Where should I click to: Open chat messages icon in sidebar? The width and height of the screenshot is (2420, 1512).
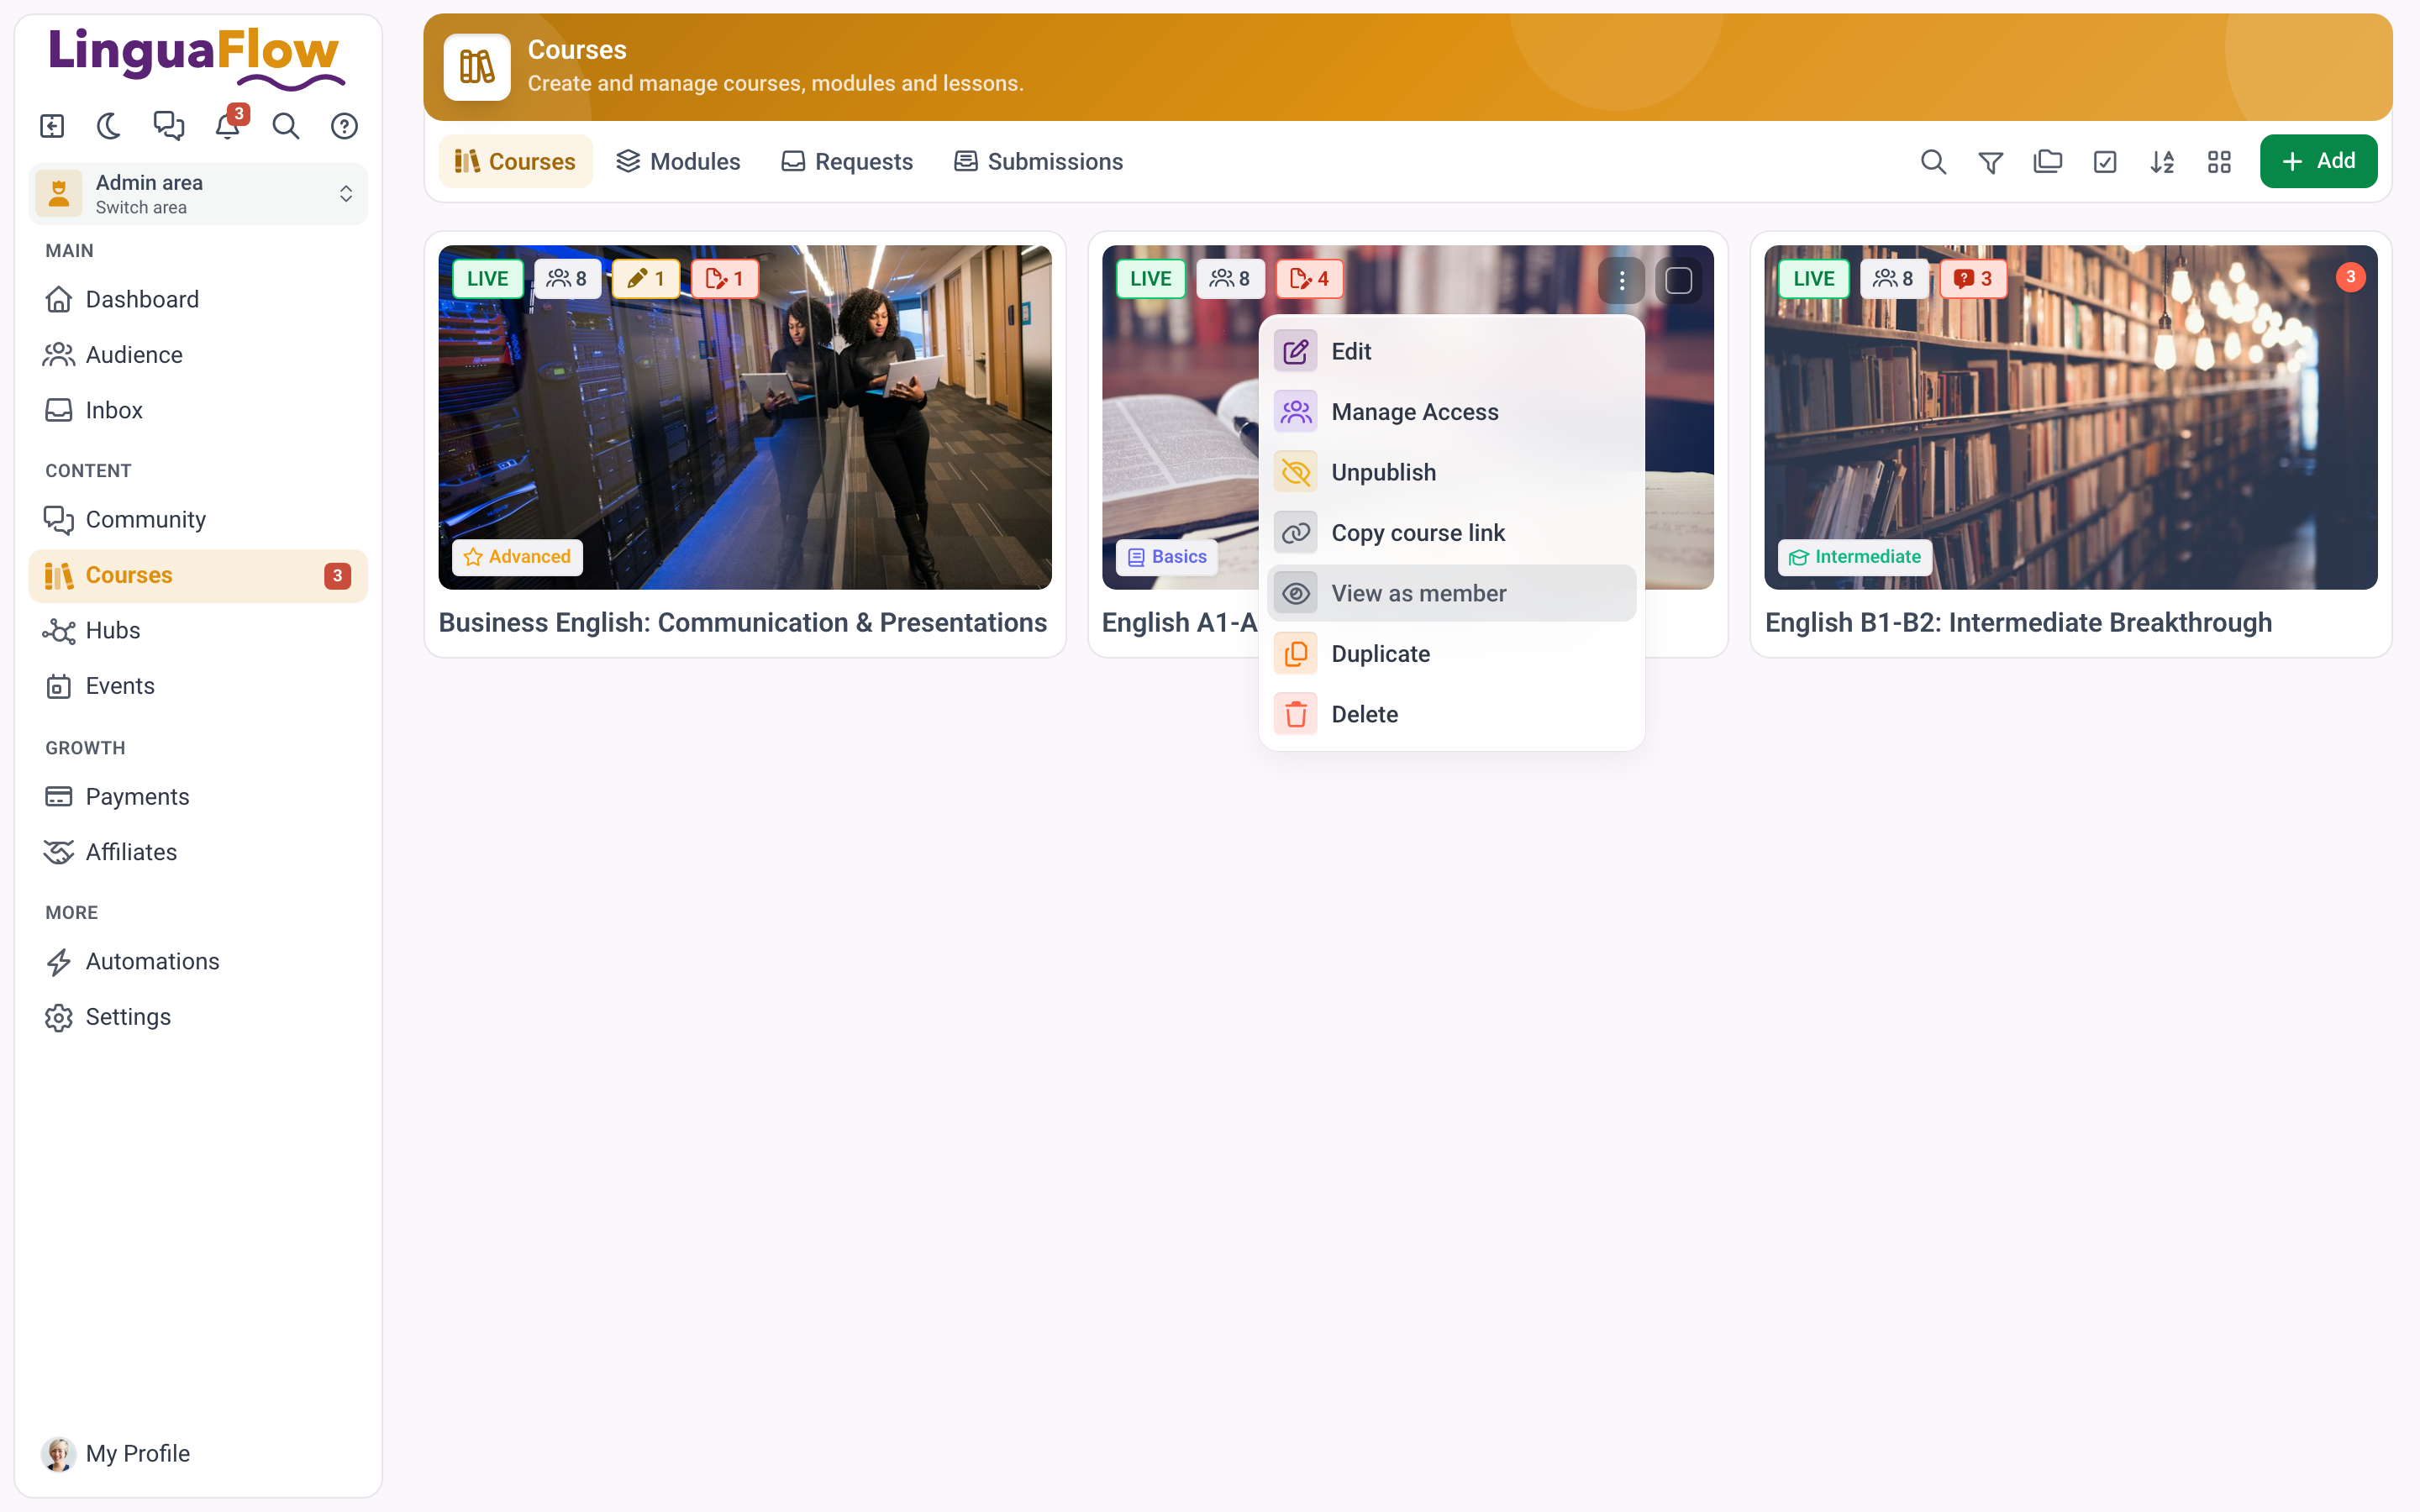click(169, 126)
